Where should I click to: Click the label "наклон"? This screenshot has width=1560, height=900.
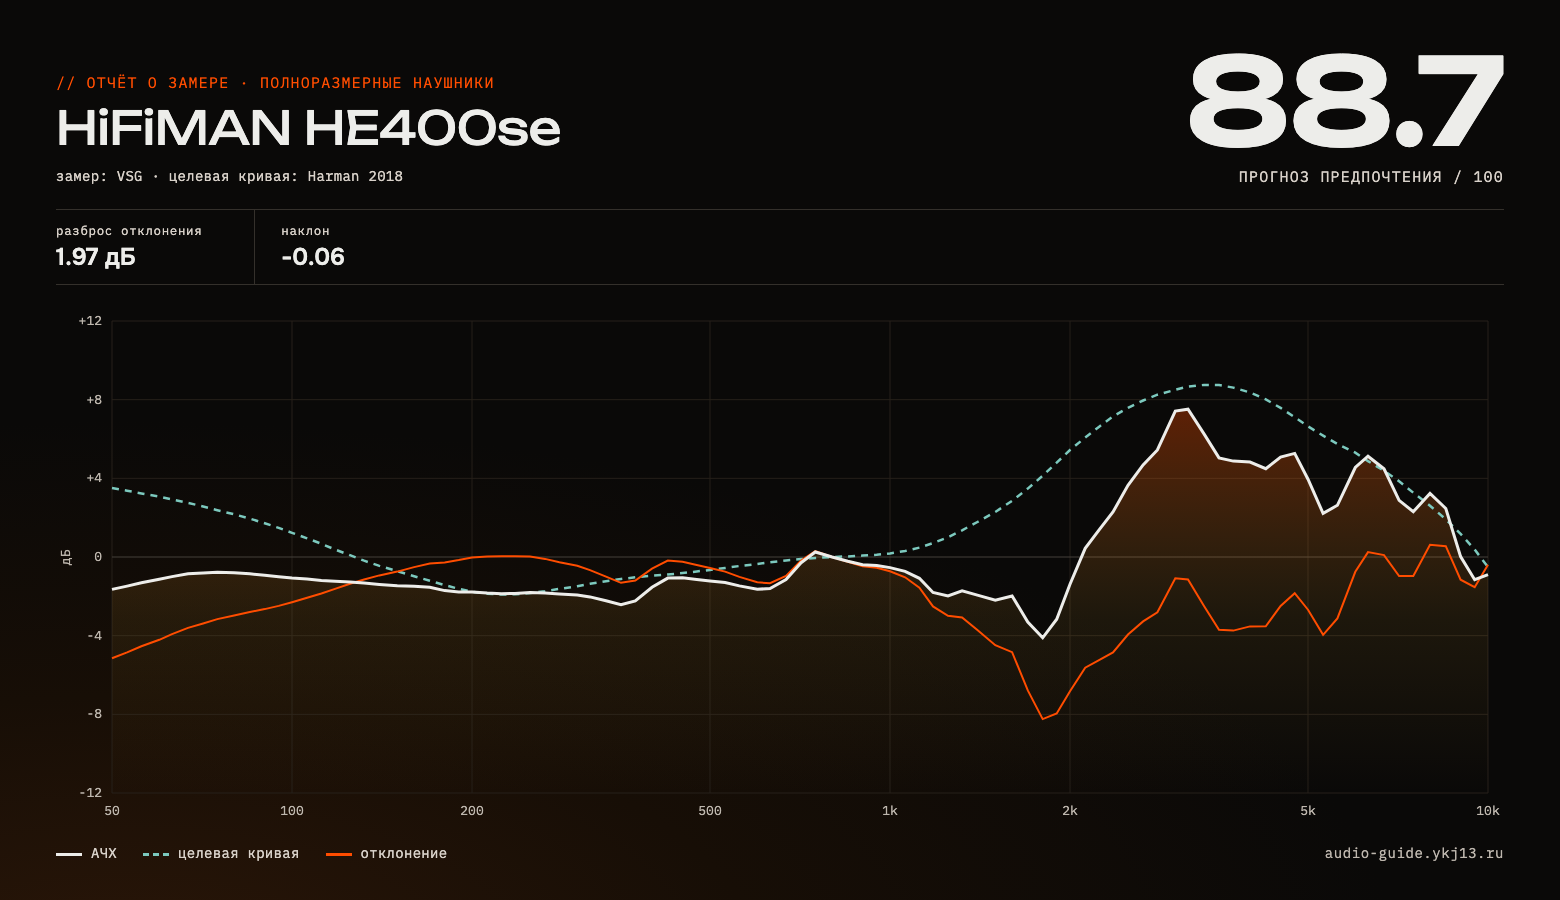pos(305,231)
